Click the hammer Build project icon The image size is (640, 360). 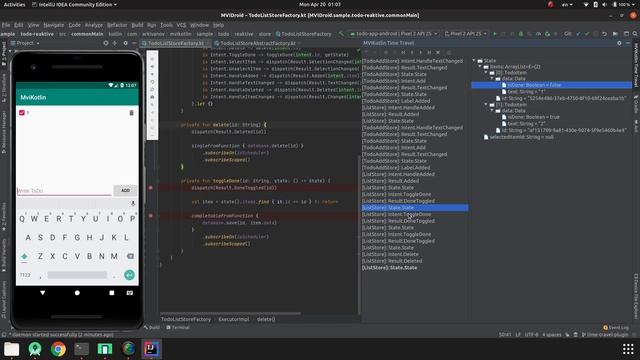tap(341, 34)
